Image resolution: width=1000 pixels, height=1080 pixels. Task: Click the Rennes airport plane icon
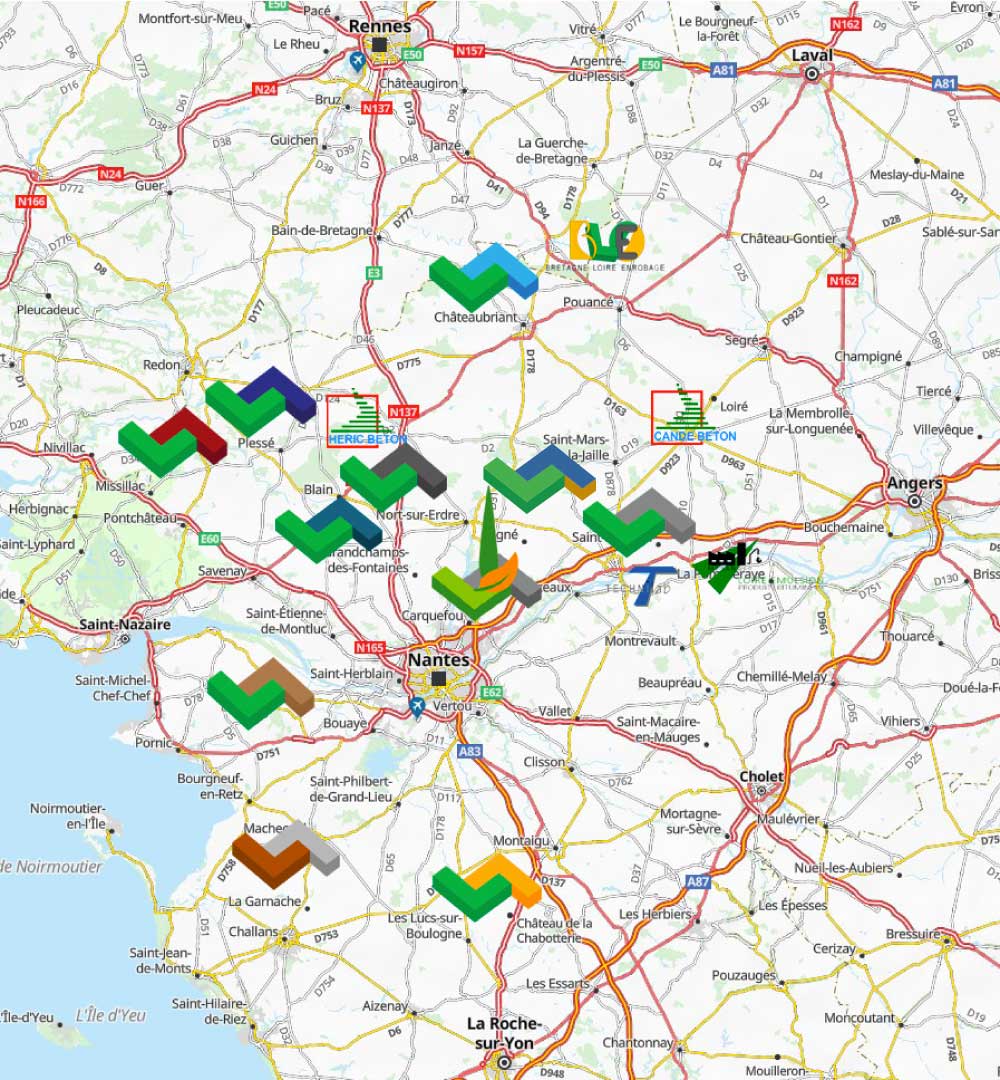click(x=357, y=62)
